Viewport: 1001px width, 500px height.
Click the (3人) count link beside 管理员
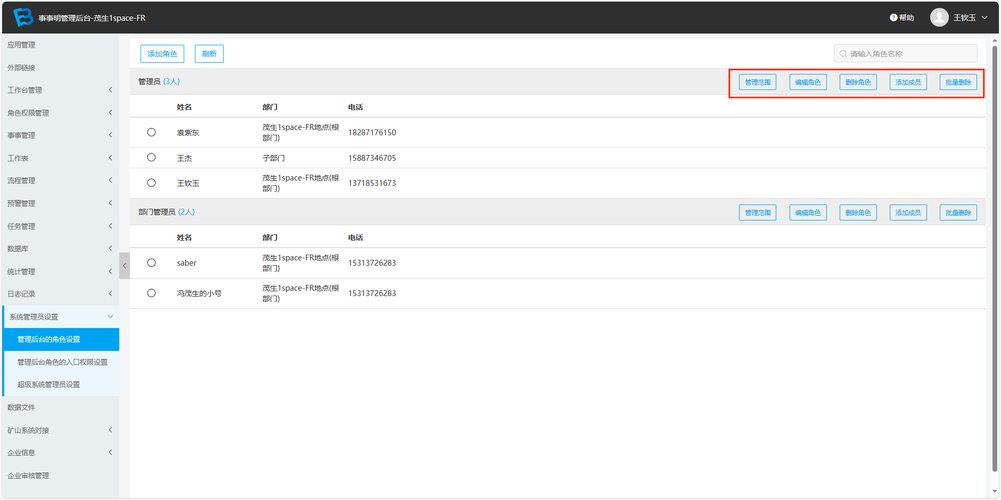point(172,82)
